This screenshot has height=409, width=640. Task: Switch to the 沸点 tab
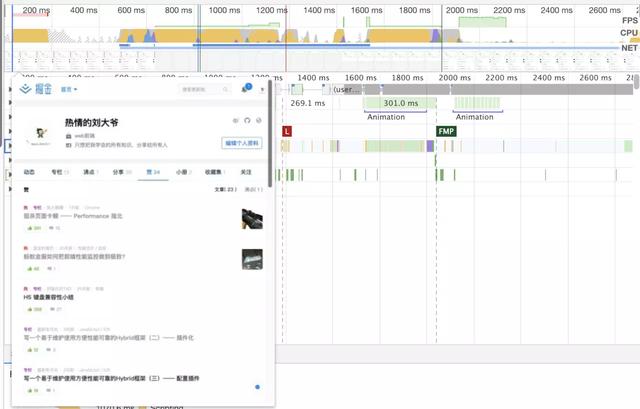pos(91,172)
